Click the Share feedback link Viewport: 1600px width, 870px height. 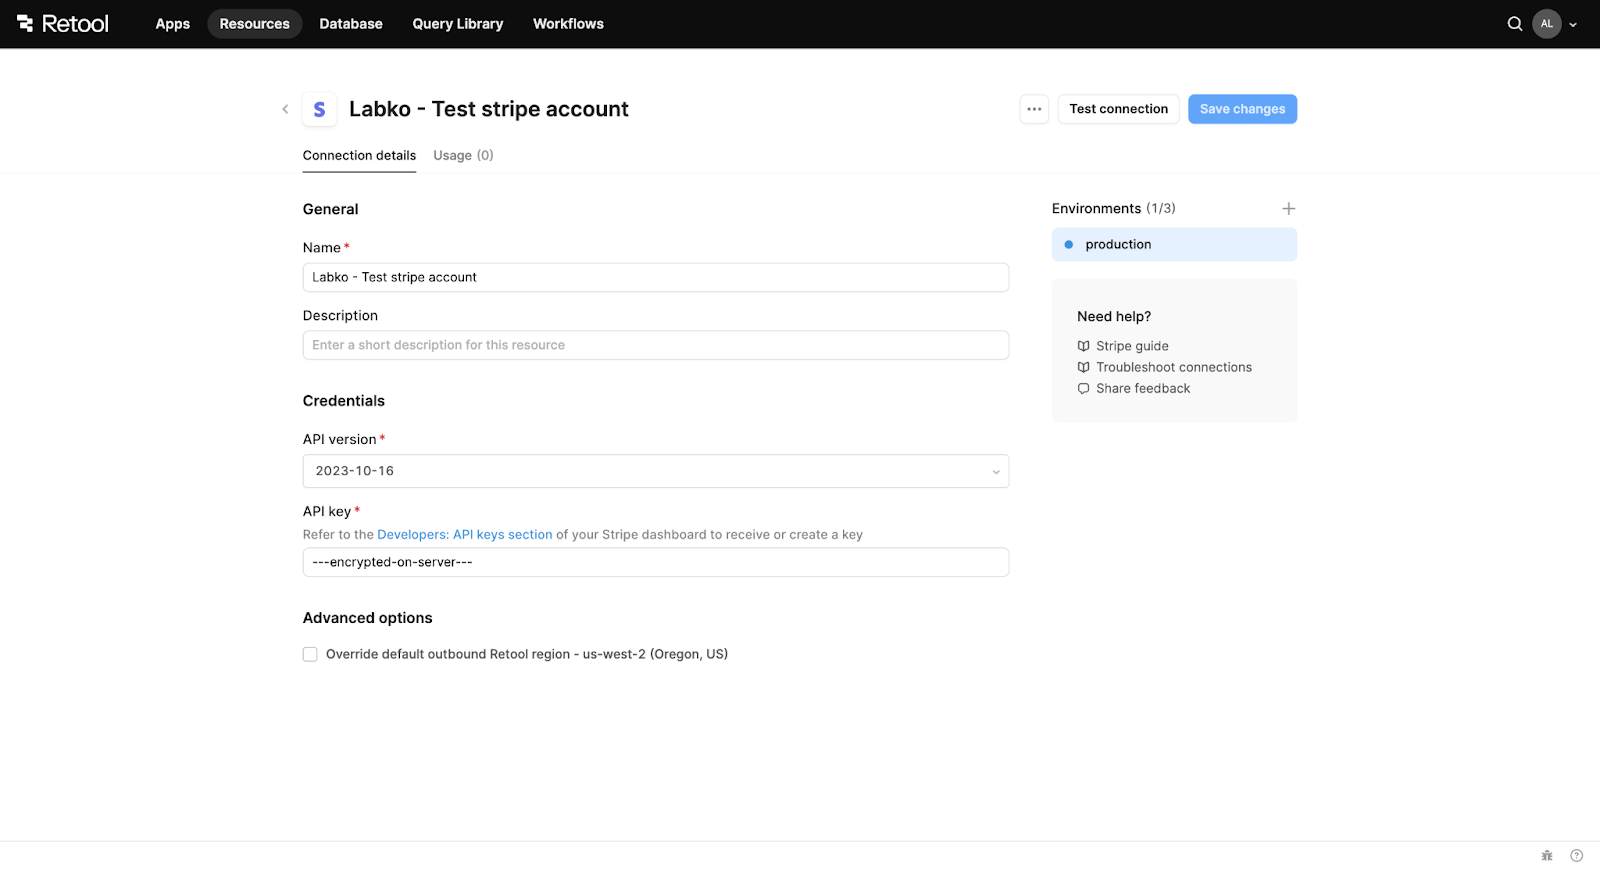pyautogui.click(x=1143, y=389)
